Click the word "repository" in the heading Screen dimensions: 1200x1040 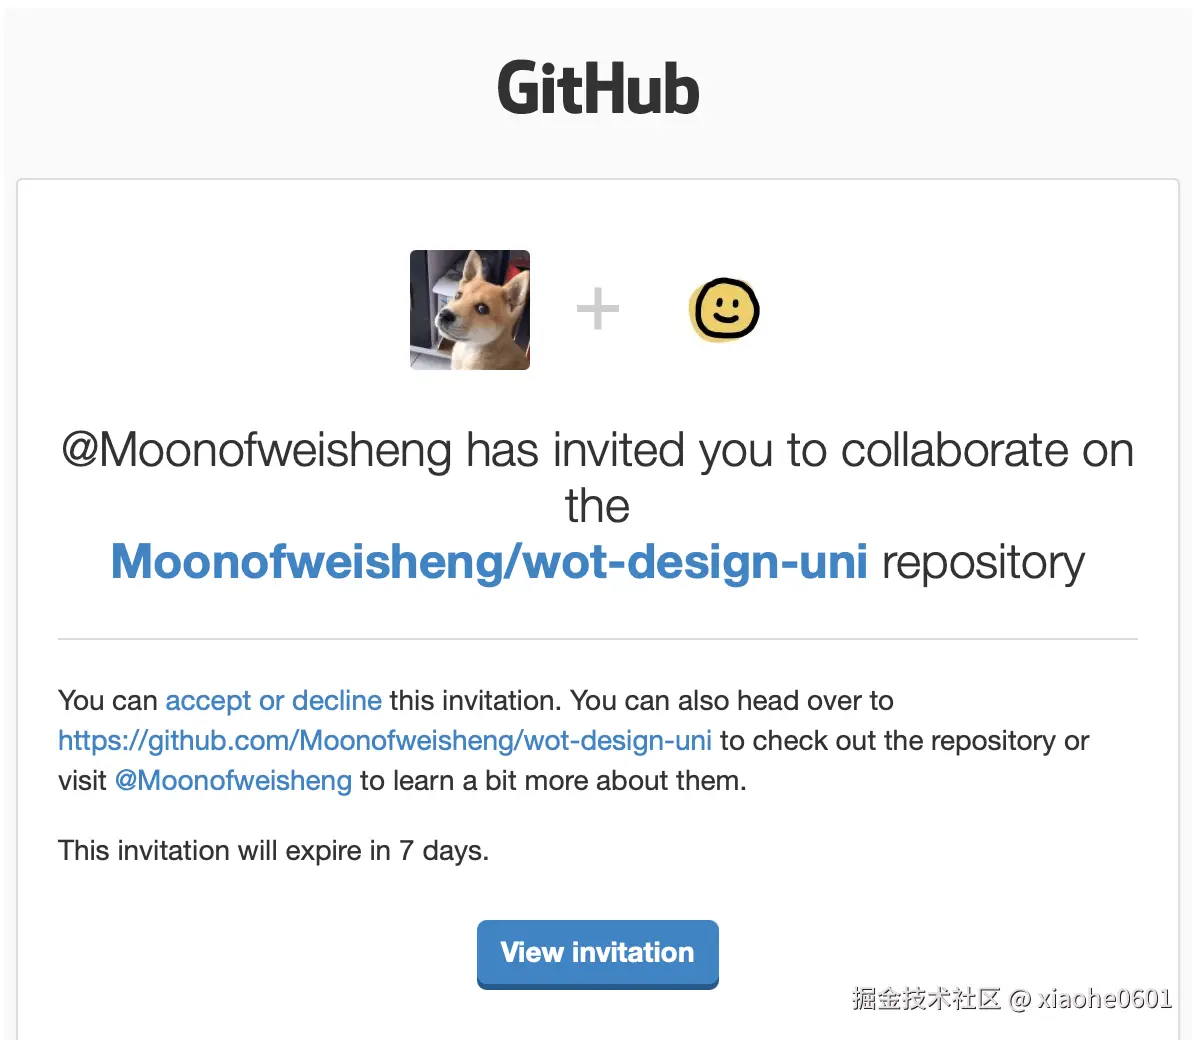coord(983,562)
